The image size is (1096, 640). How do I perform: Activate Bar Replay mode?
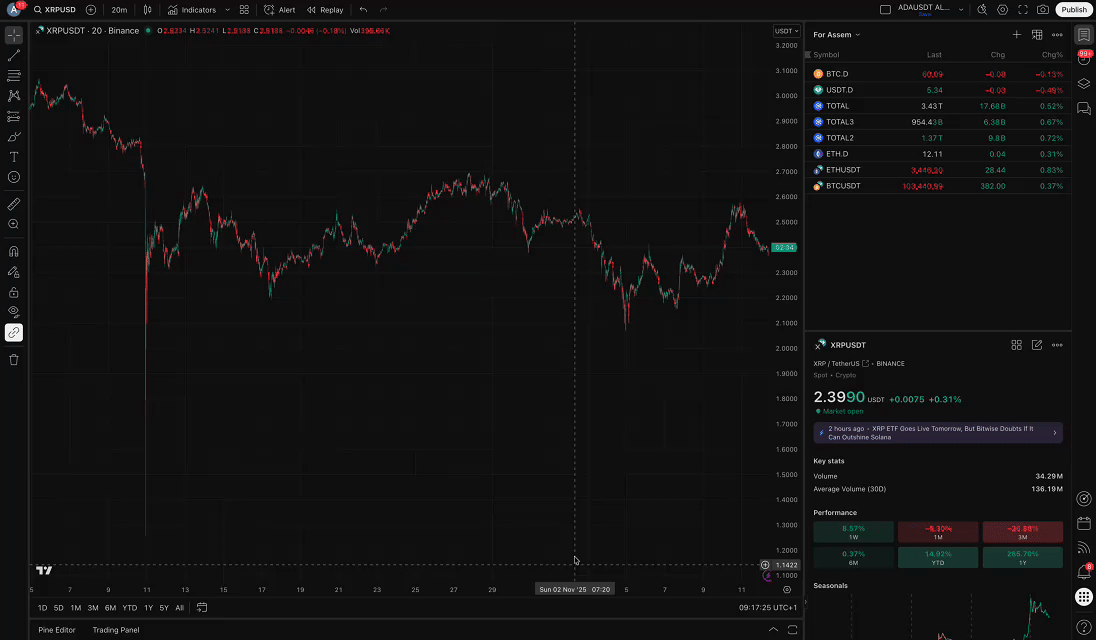click(325, 9)
